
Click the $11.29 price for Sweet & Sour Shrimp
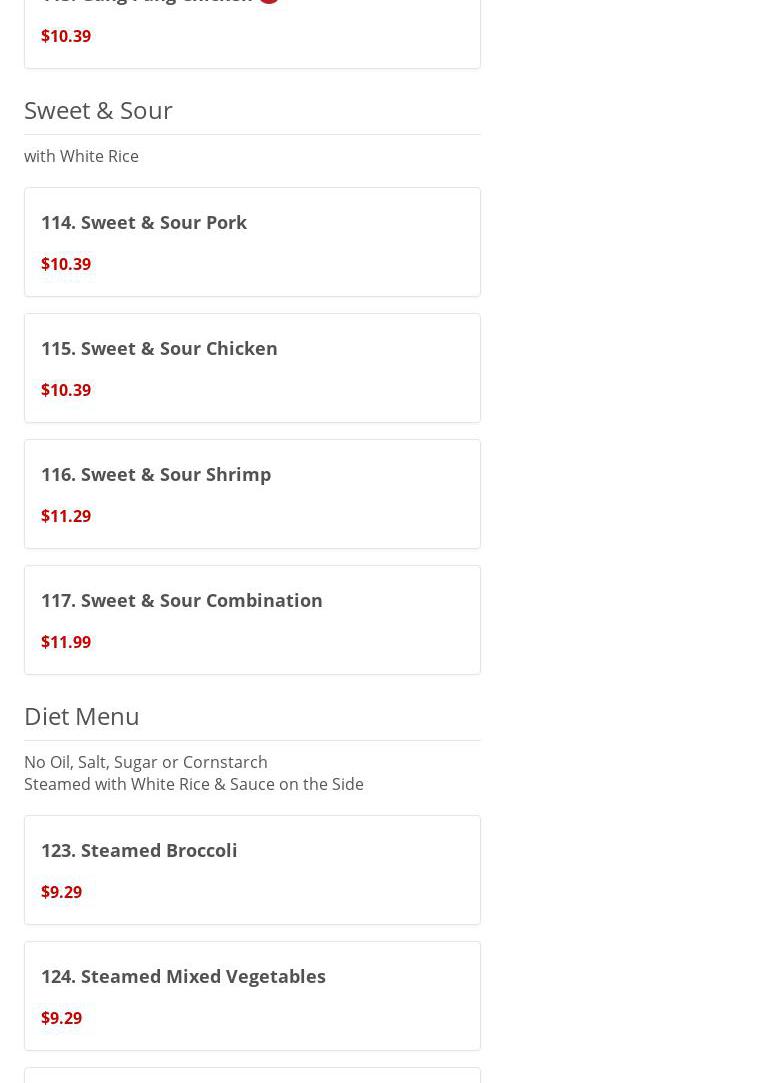pyautogui.click(x=66, y=516)
